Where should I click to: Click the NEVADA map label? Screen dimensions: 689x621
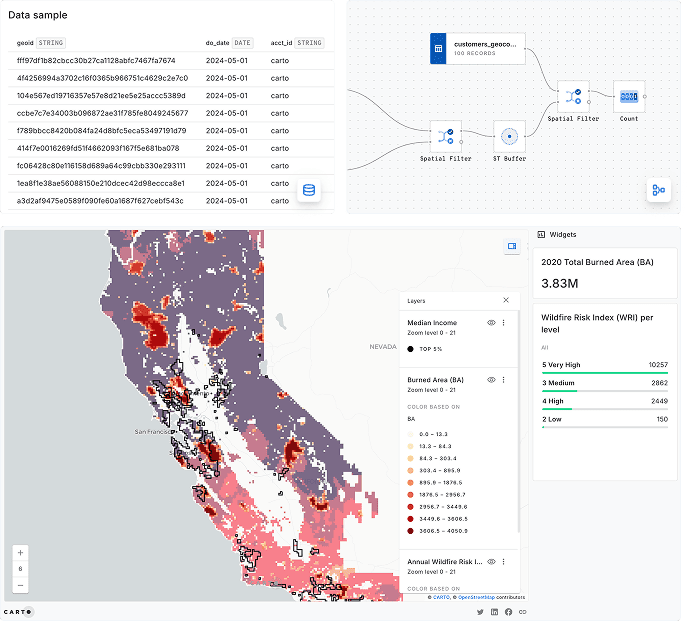tap(383, 347)
